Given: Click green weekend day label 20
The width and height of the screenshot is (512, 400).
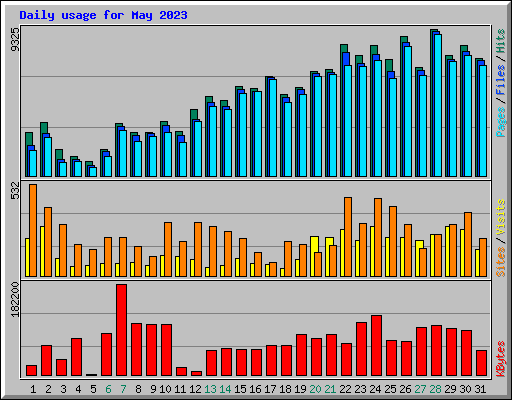Looking at the screenshot, I should (315, 389).
